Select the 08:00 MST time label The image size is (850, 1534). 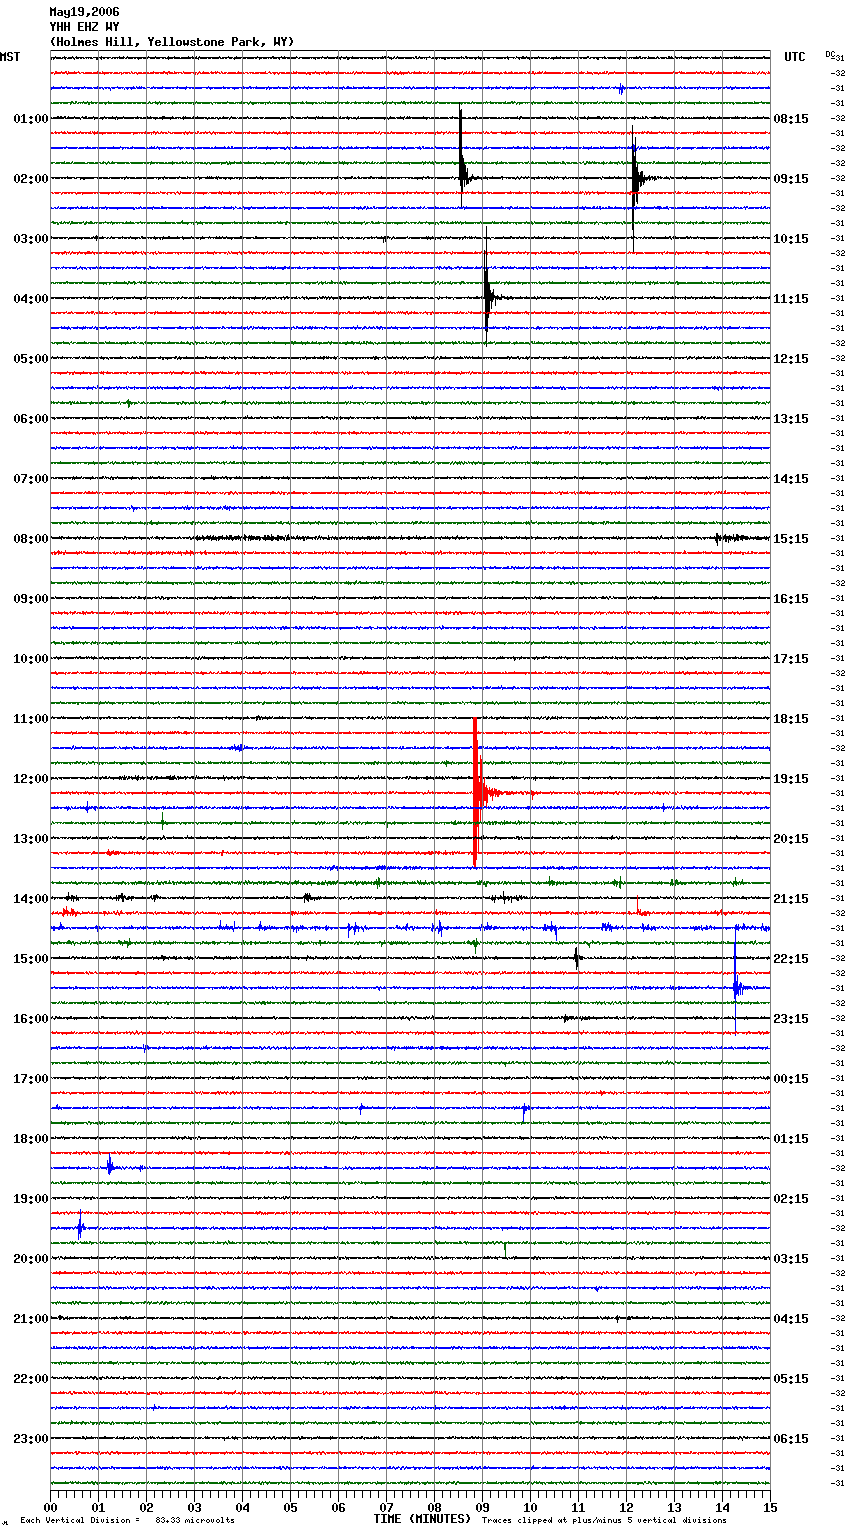coord(31,539)
